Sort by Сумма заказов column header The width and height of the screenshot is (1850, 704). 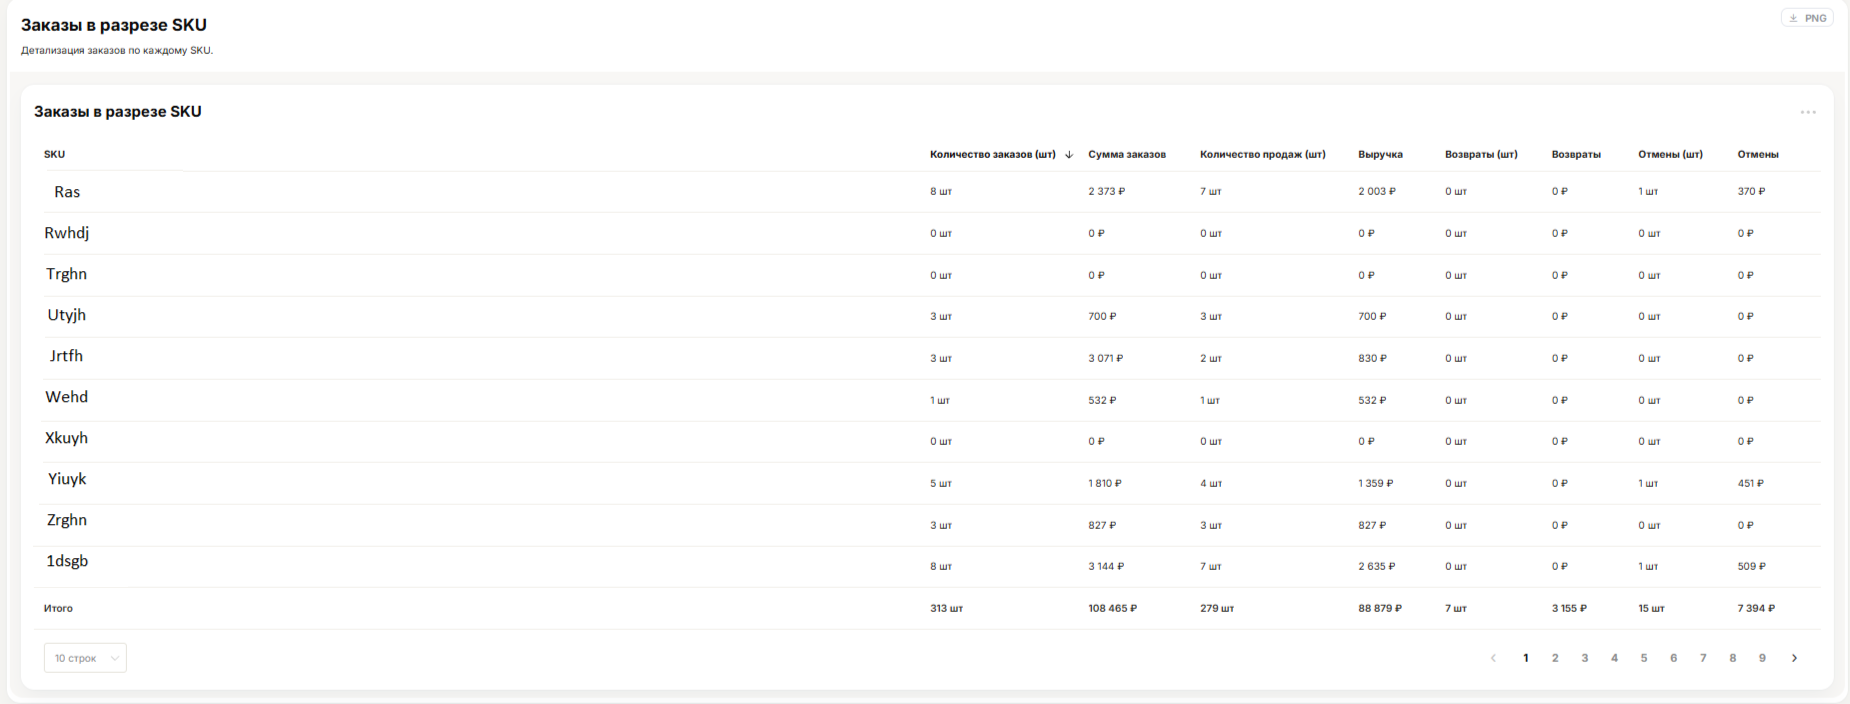tap(1127, 154)
